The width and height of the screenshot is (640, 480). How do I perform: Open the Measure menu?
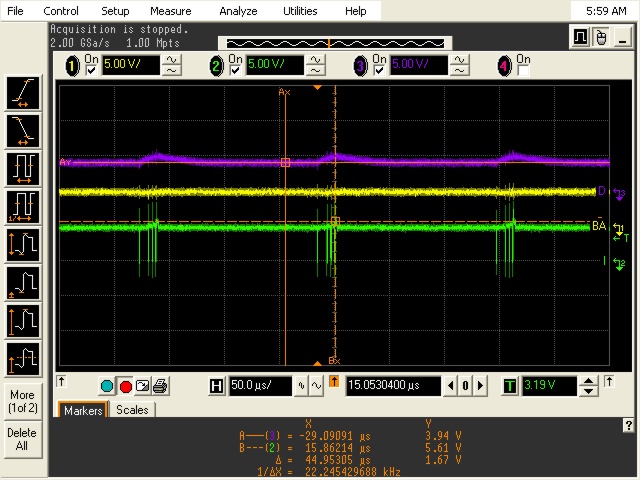[171, 11]
